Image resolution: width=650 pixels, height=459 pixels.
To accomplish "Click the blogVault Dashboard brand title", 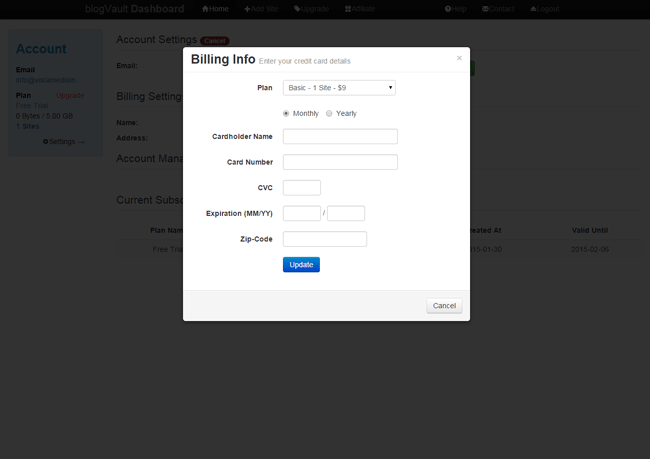I will click(135, 9).
